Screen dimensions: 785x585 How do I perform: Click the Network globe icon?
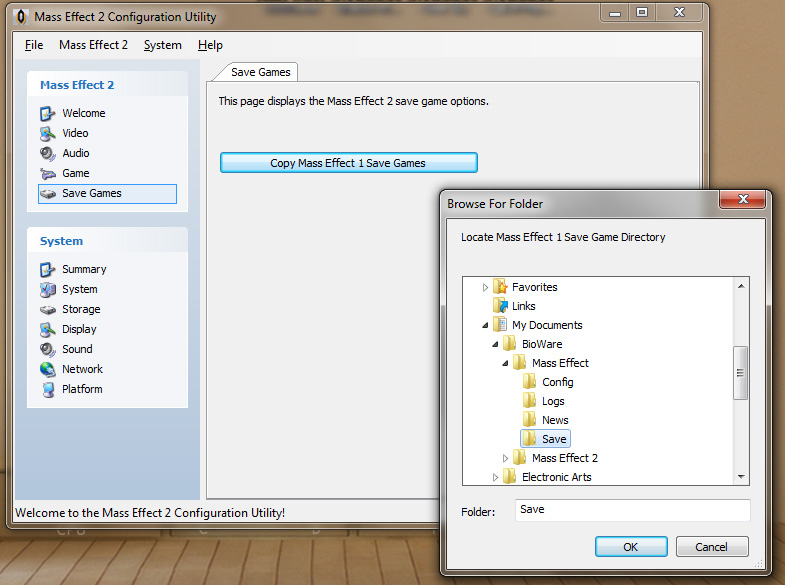(x=48, y=370)
